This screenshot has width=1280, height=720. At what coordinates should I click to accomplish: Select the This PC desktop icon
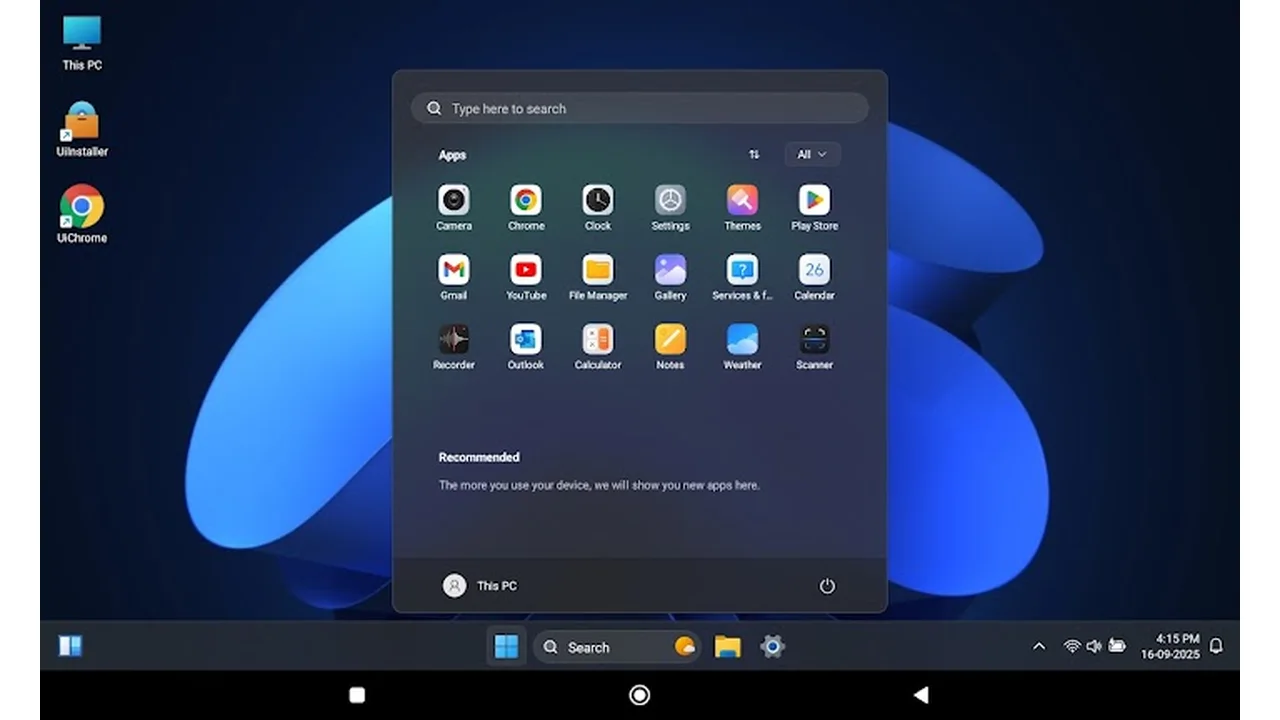[82, 42]
